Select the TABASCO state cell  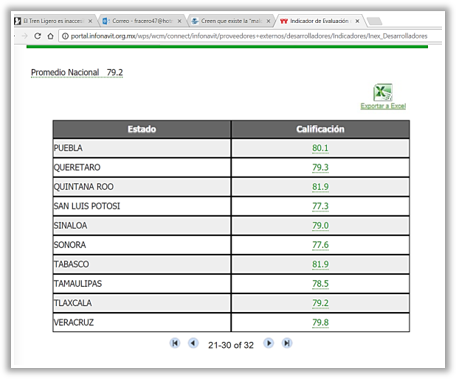(142, 264)
